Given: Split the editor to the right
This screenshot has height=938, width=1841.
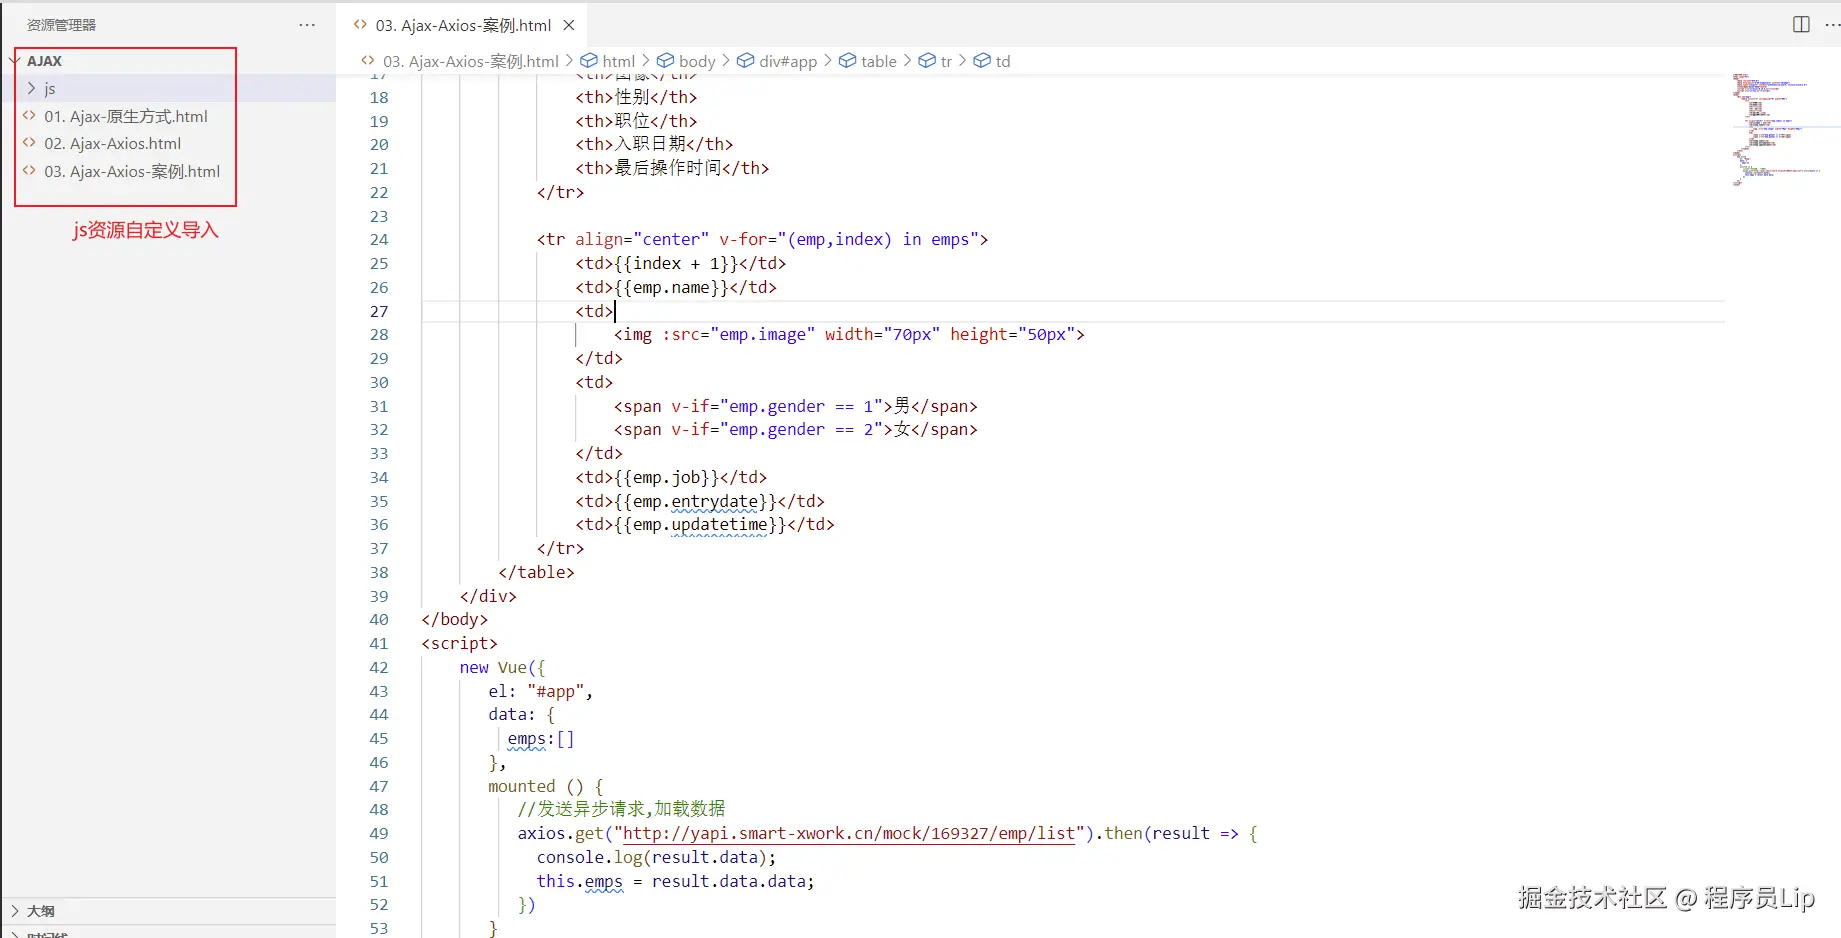Looking at the screenshot, I should click(1801, 25).
